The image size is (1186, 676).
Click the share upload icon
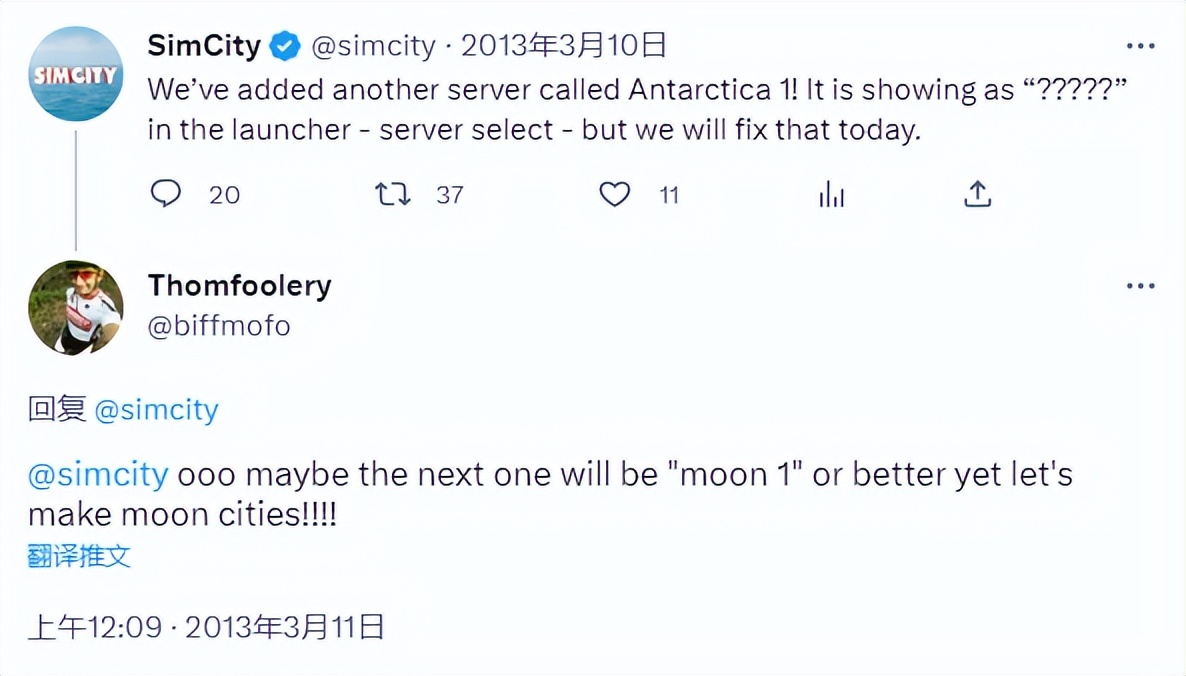pyautogui.click(x=977, y=194)
